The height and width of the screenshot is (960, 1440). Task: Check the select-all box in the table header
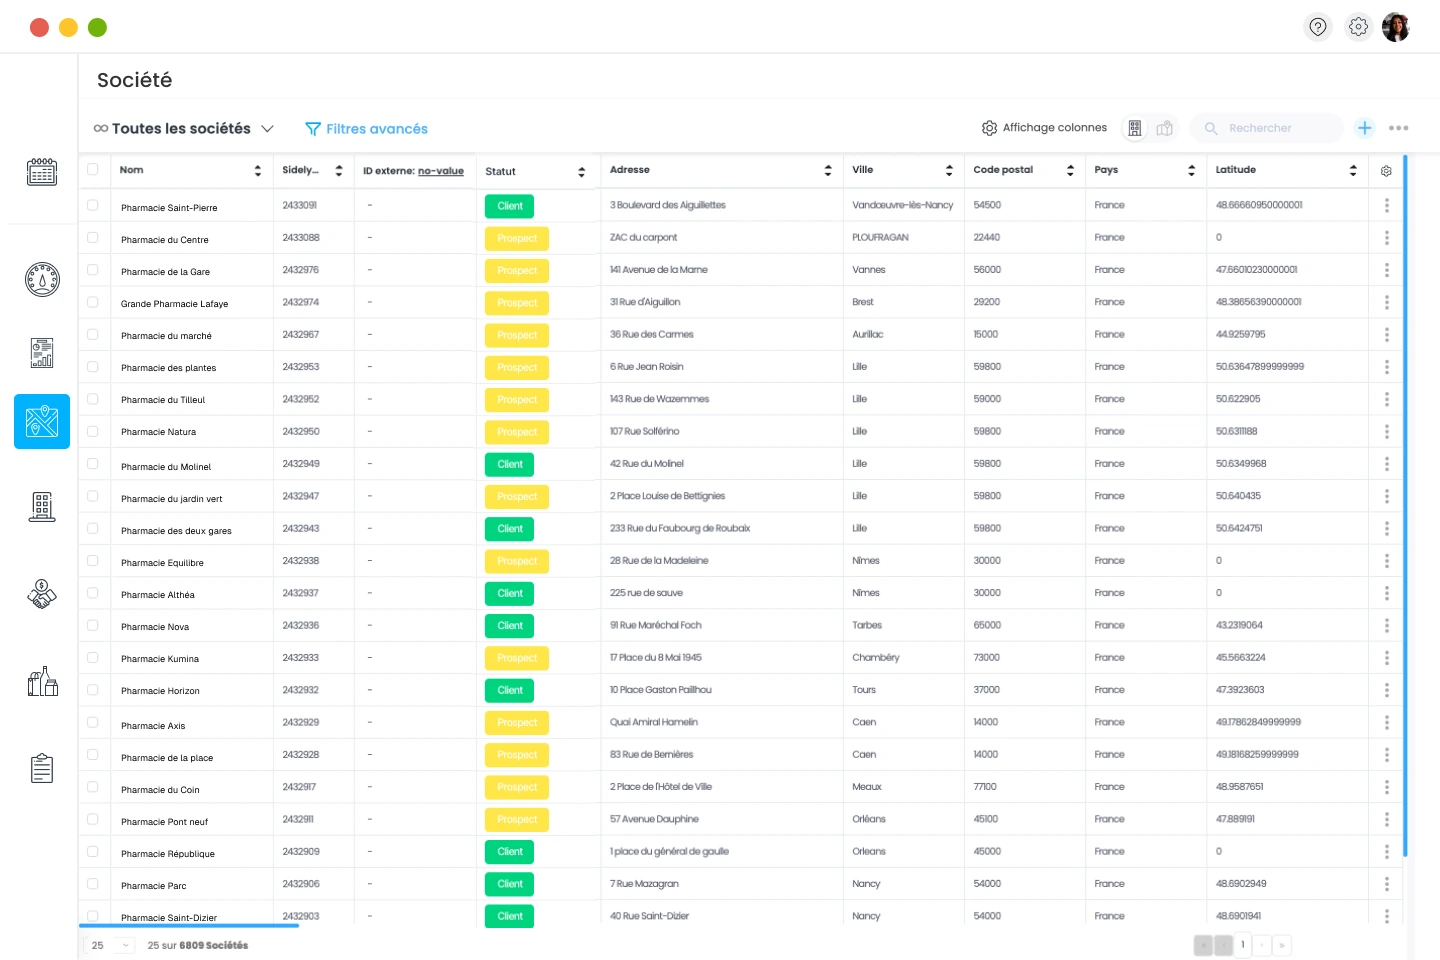pyautogui.click(x=93, y=170)
